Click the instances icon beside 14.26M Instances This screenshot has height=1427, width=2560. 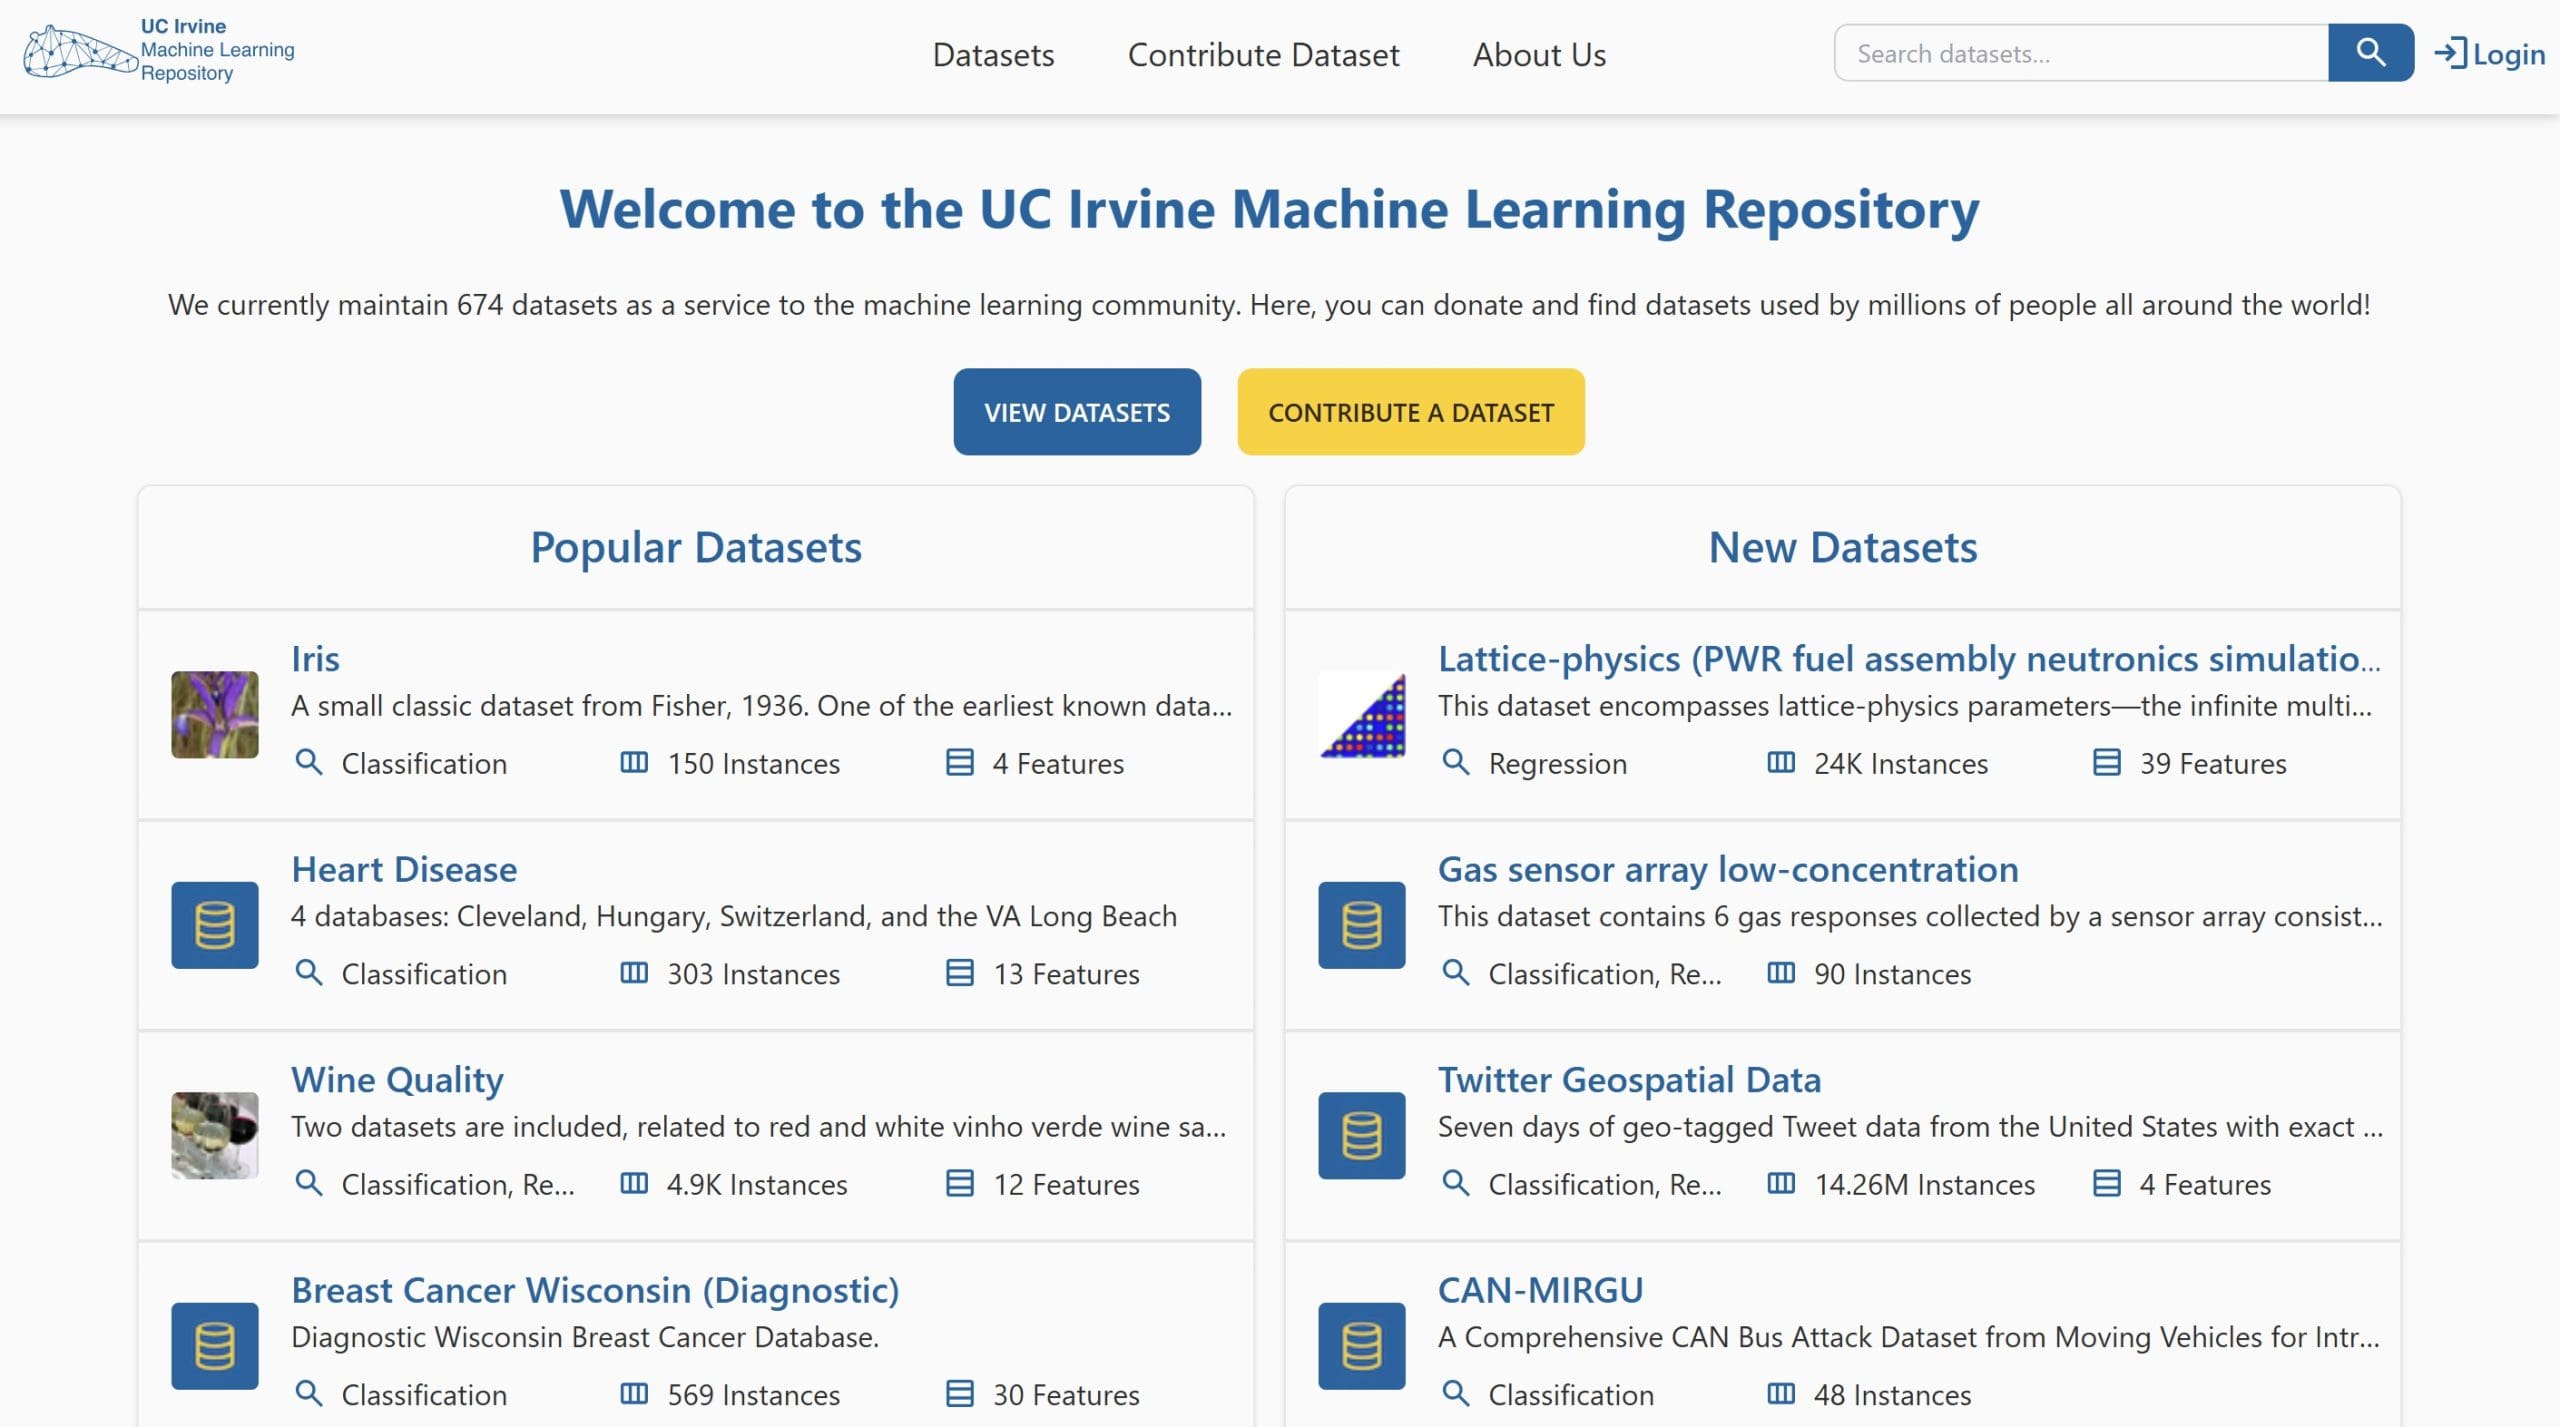click(1781, 1183)
